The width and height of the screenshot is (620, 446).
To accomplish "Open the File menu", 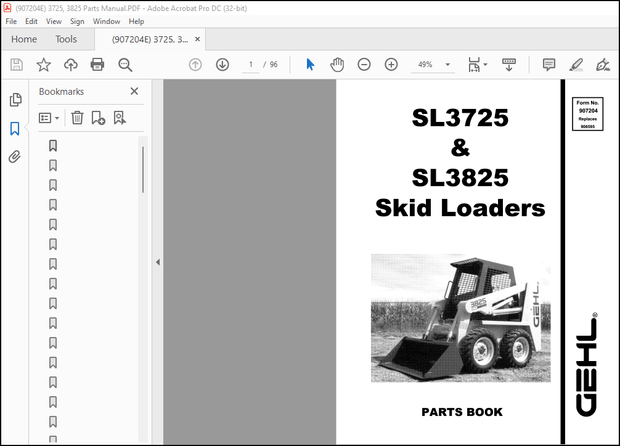I will (x=11, y=21).
